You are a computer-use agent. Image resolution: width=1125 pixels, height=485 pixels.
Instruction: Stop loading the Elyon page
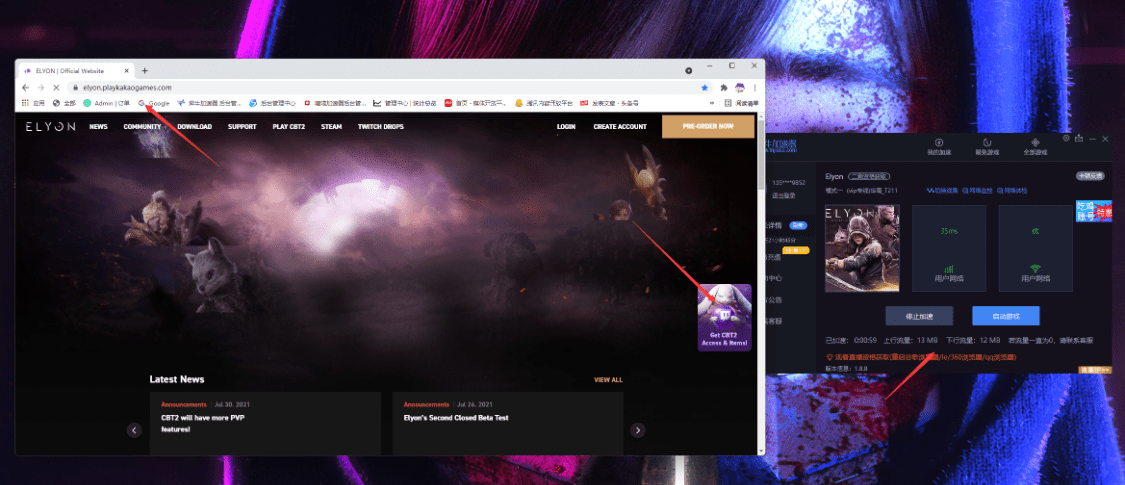(55, 88)
